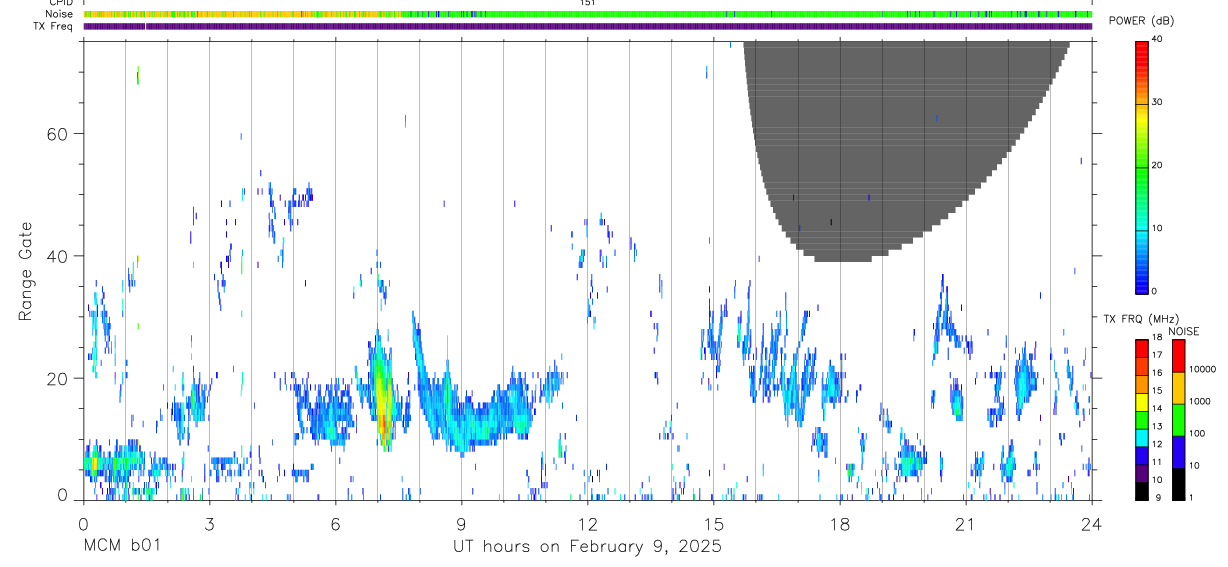Click the purple TX Freq strip

point(587,26)
